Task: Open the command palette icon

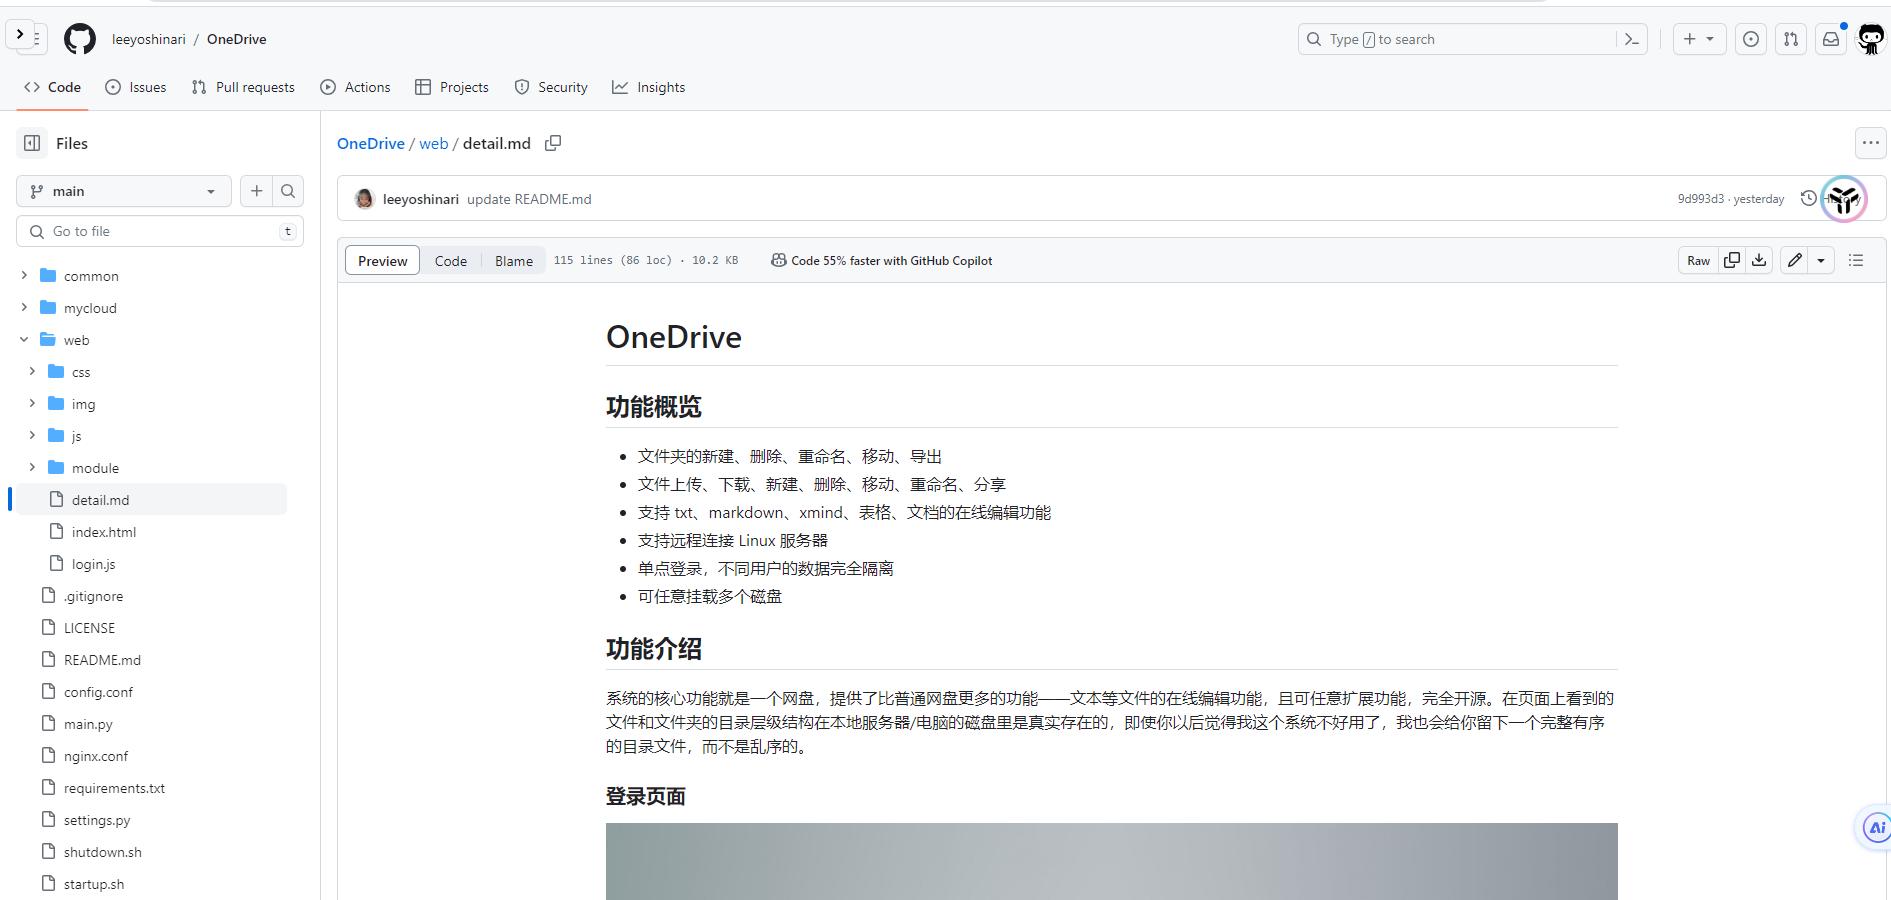Action: (1632, 39)
